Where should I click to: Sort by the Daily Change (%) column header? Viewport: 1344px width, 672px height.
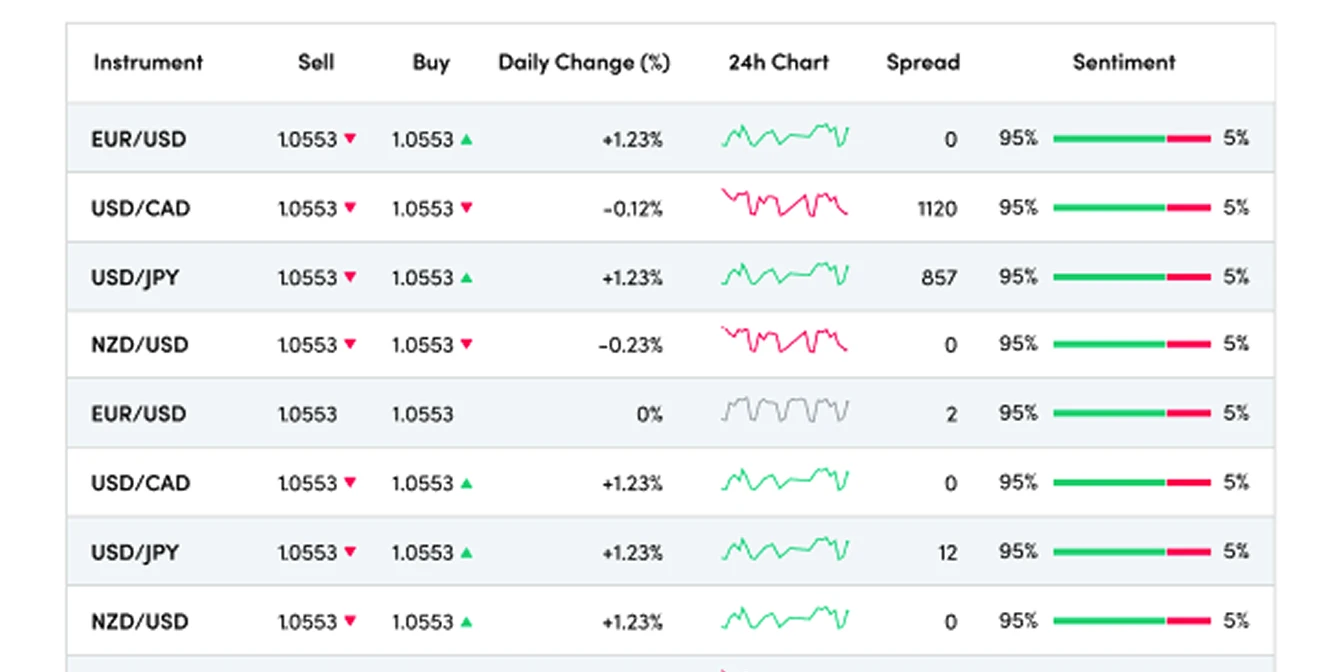pyautogui.click(x=584, y=62)
